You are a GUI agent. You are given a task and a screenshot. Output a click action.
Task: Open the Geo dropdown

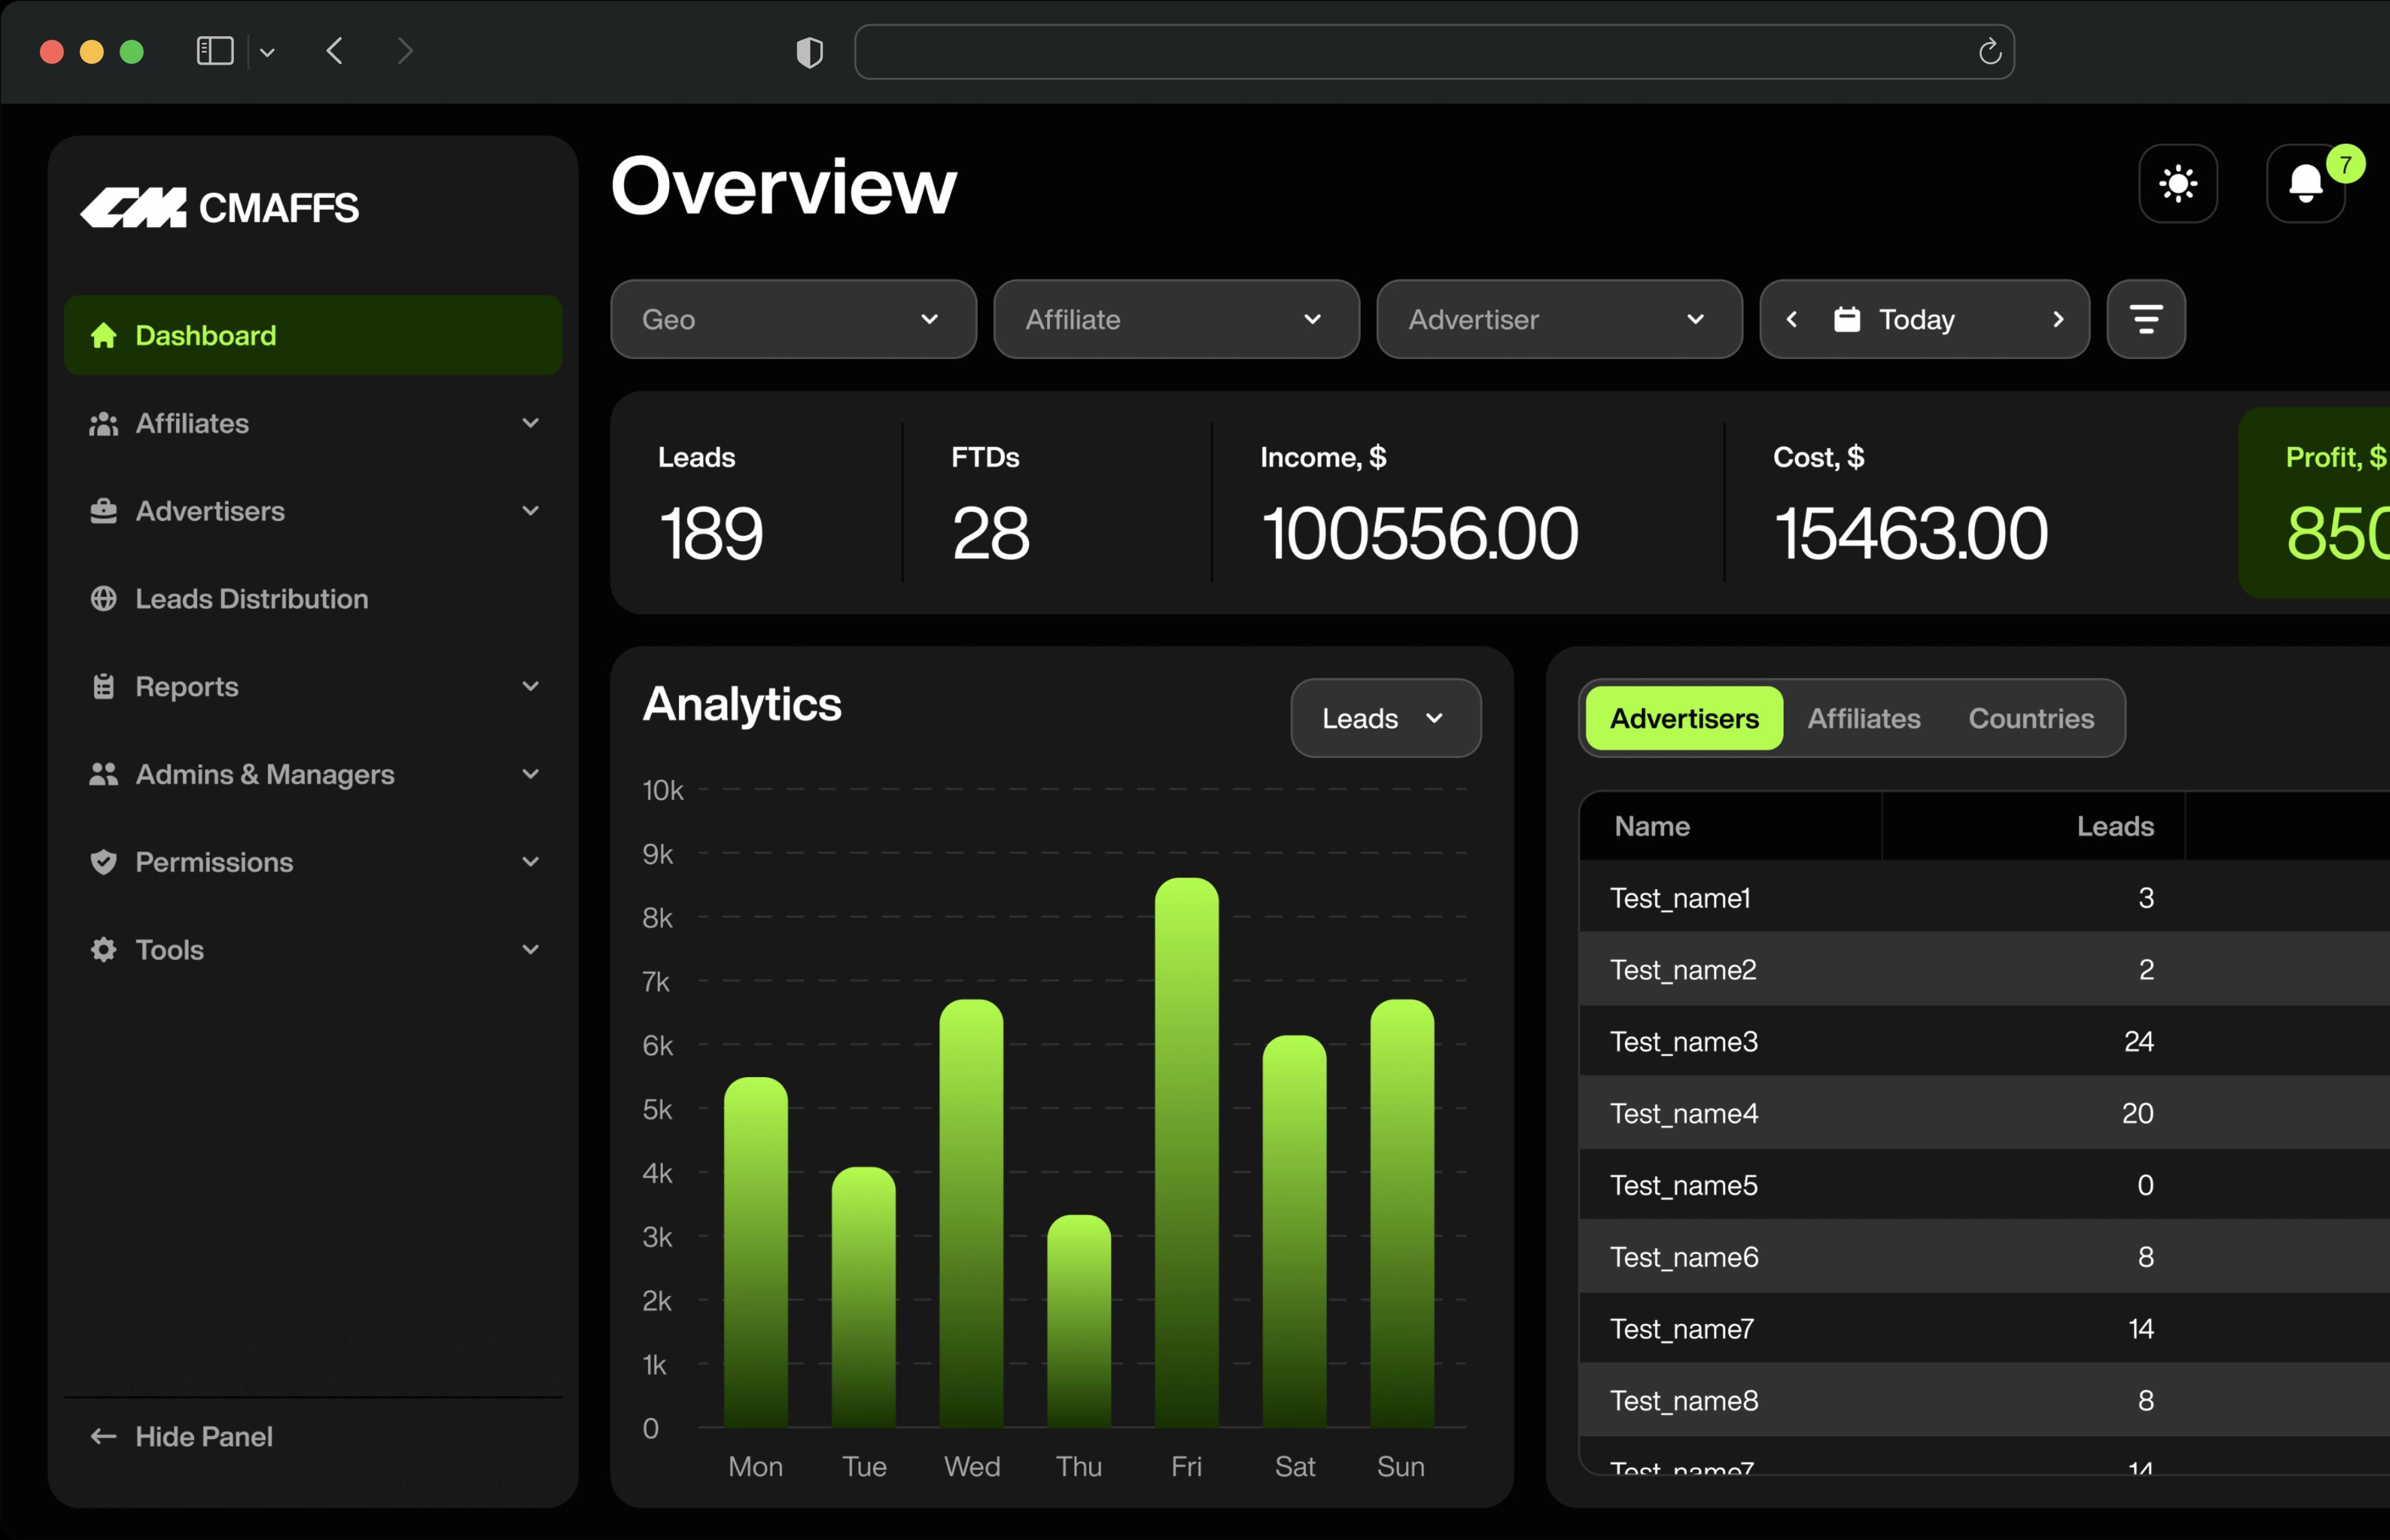pyautogui.click(x=793, y=319)
